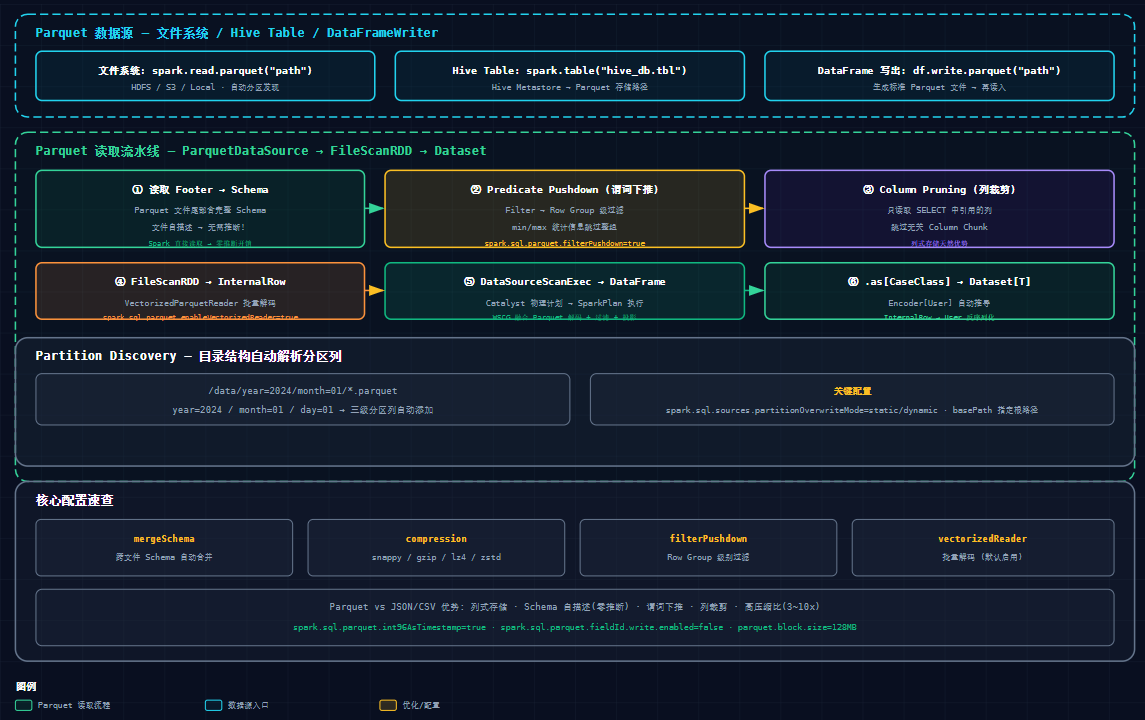1145x720 pixels.
Task: Click 'Encoder[User] 自动推导' text
Action: coord(939,303)
